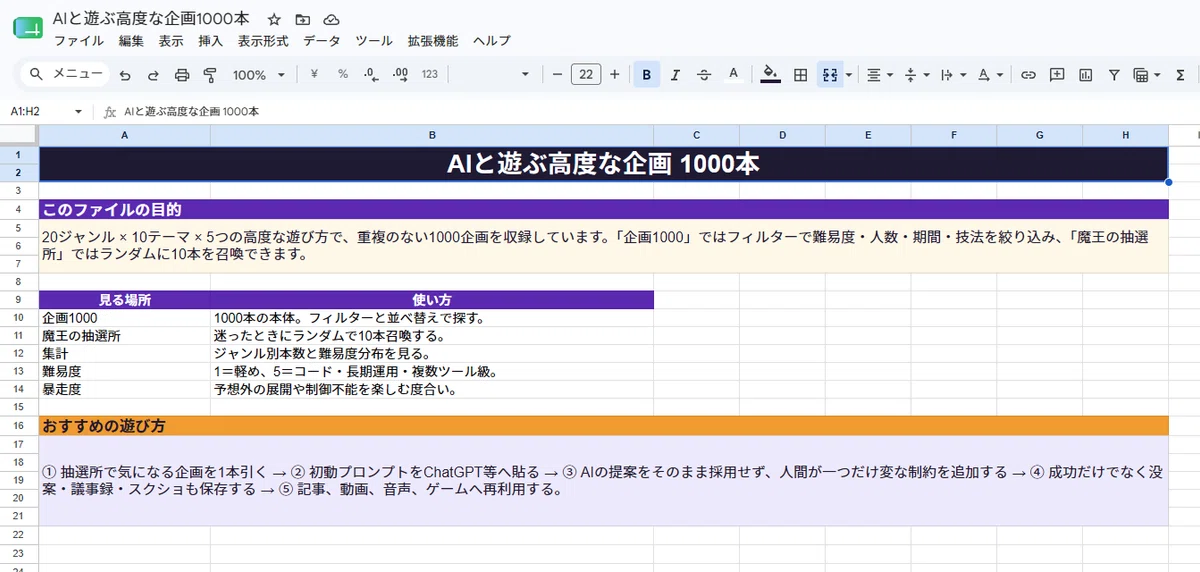Decrease font size with minus button
This screenshot has width=1200, height=572.
[x=557, y=74]
